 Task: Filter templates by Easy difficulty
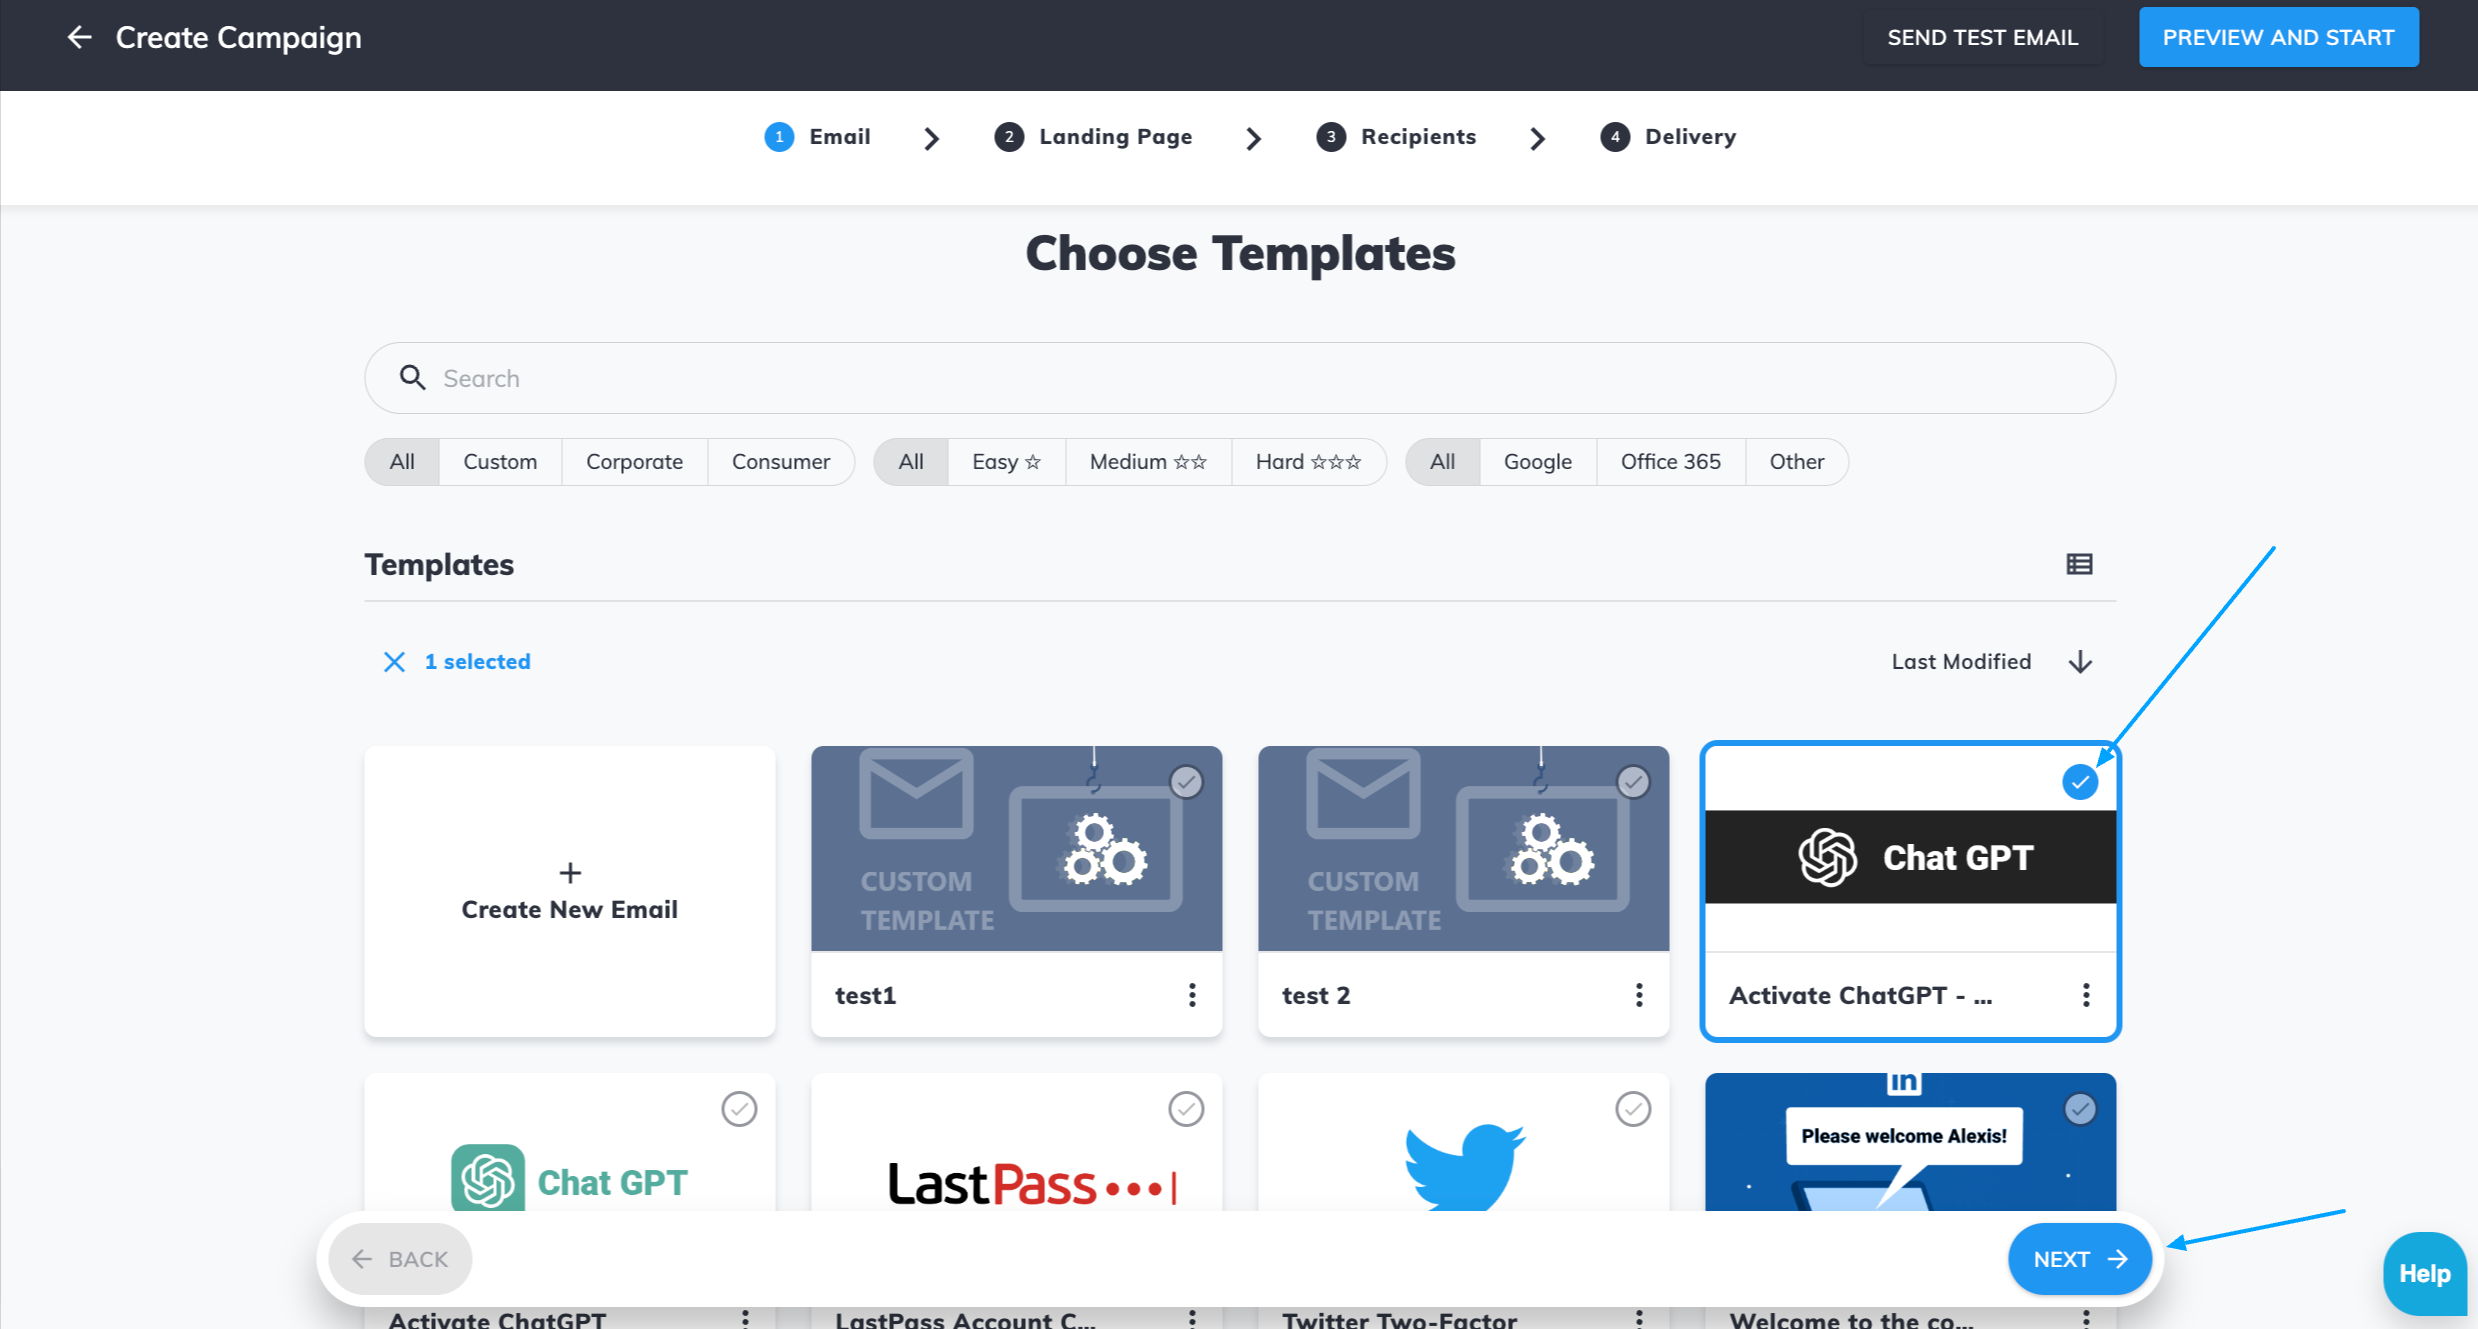pyautogui.click(x=1006, y=462)
